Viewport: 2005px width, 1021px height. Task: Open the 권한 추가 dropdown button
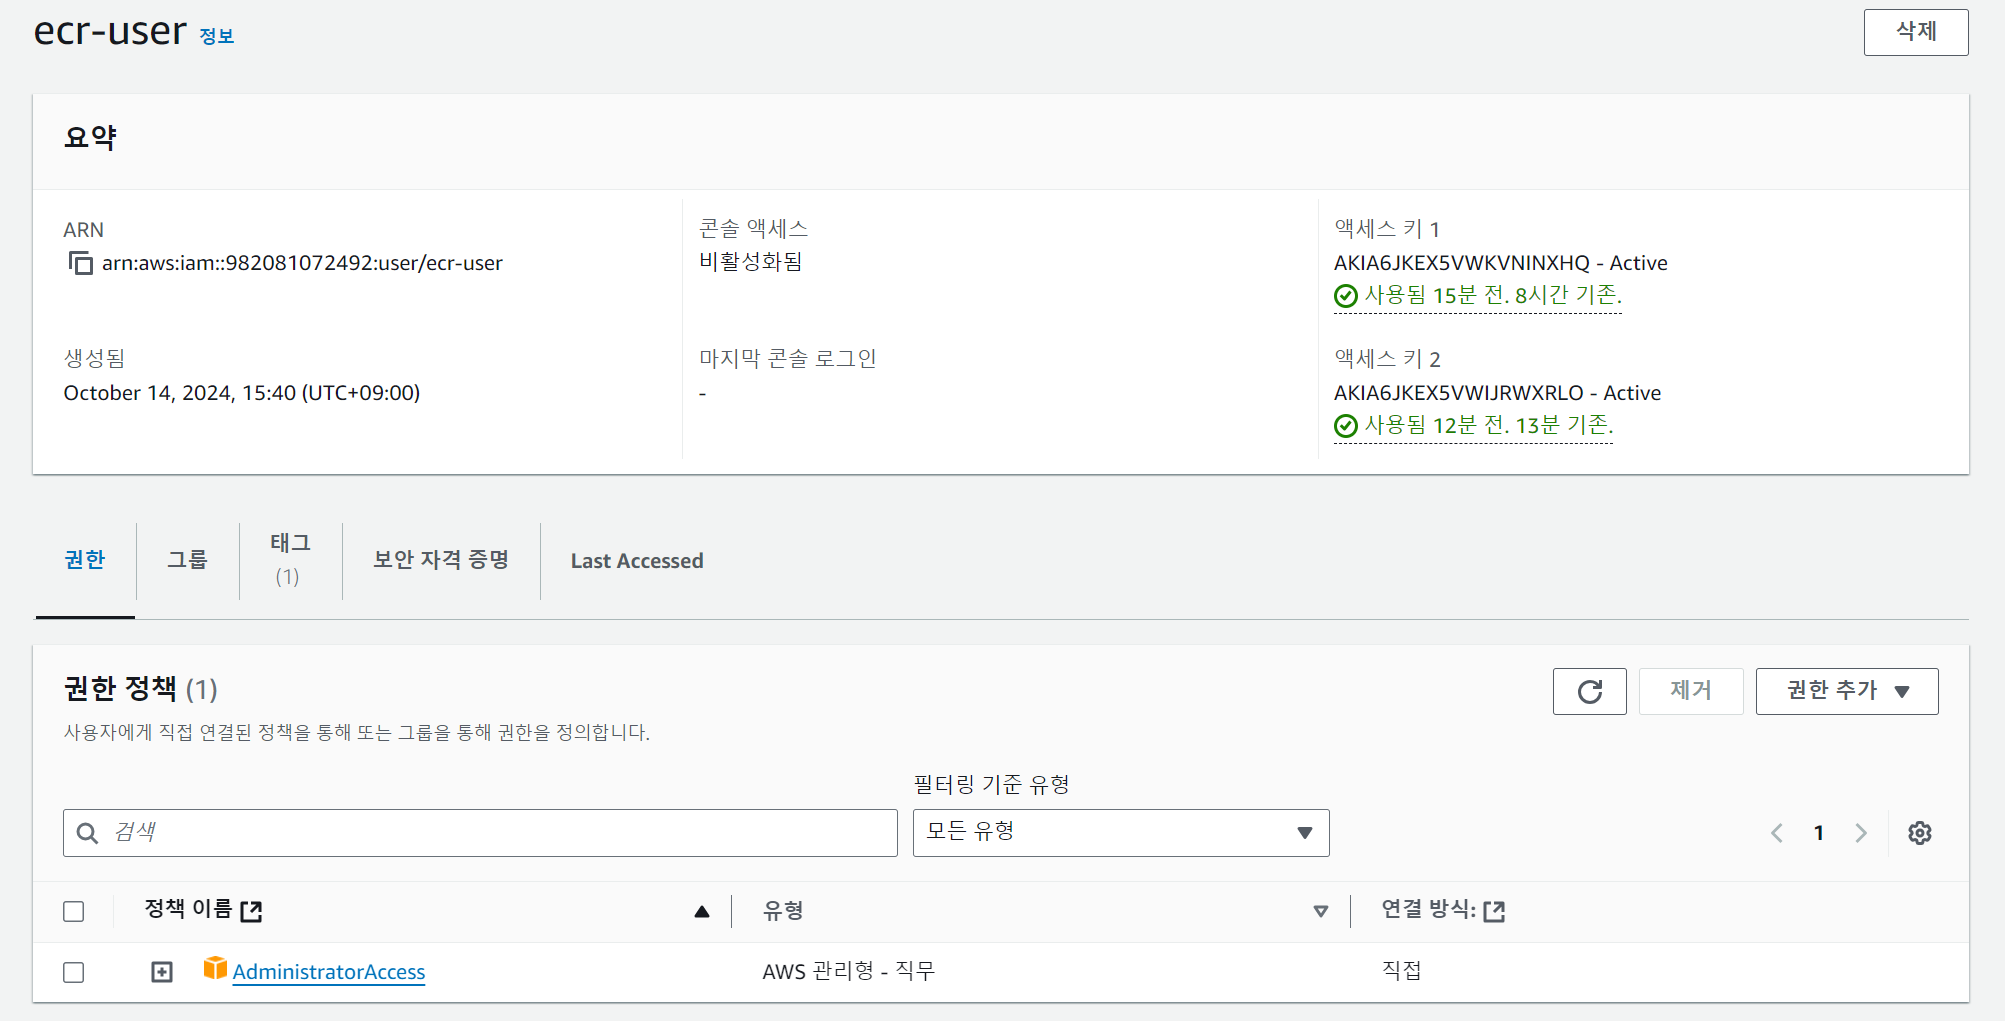click(x=1847, y=691)
